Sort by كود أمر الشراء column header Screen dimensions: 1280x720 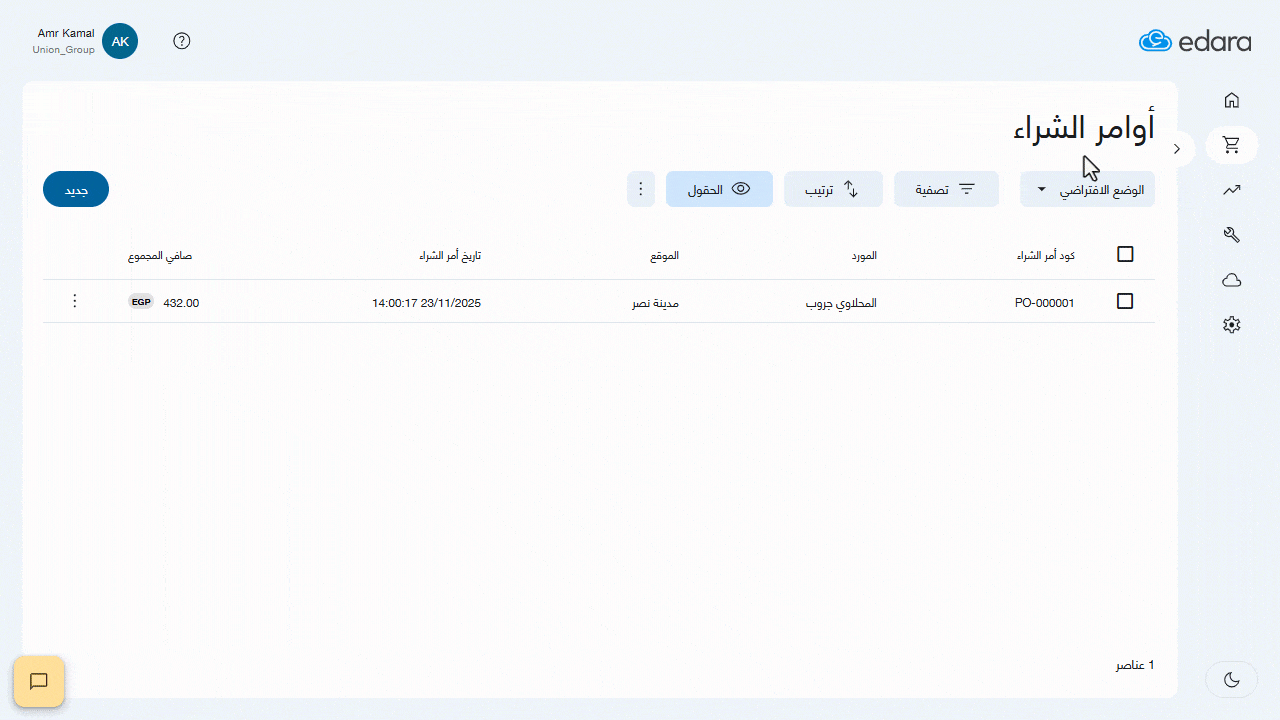click(x=1045, y=256)
